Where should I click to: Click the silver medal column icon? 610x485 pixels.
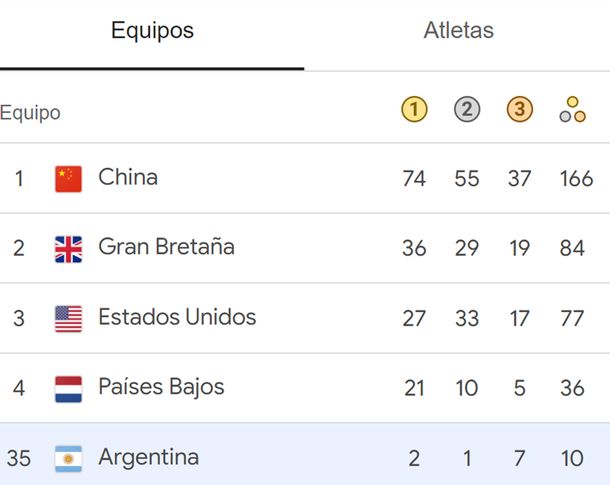[467, 110]
